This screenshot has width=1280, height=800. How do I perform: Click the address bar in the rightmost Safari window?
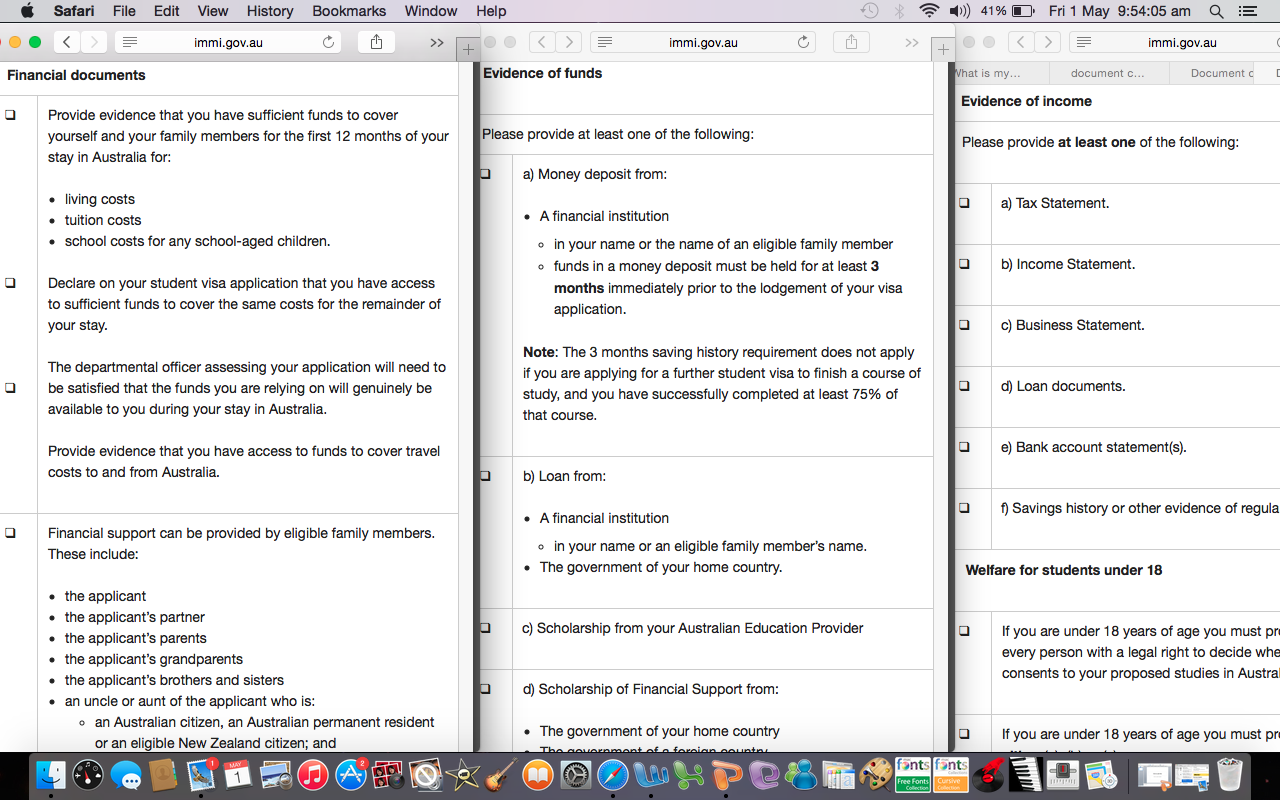click(x=1182, y=42)
